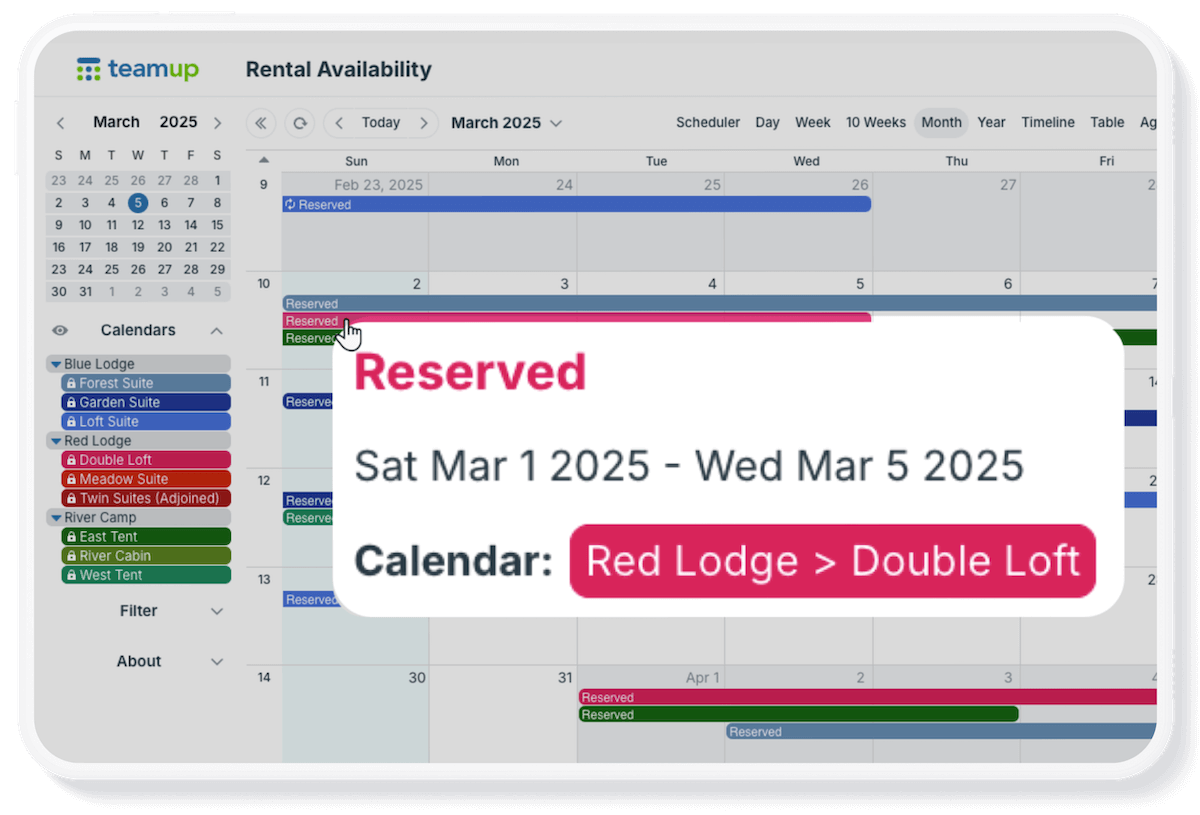Open the green Reserved event starting April 1
The height and width of the screenshot is (815, 1200).
tap(798, 715)
